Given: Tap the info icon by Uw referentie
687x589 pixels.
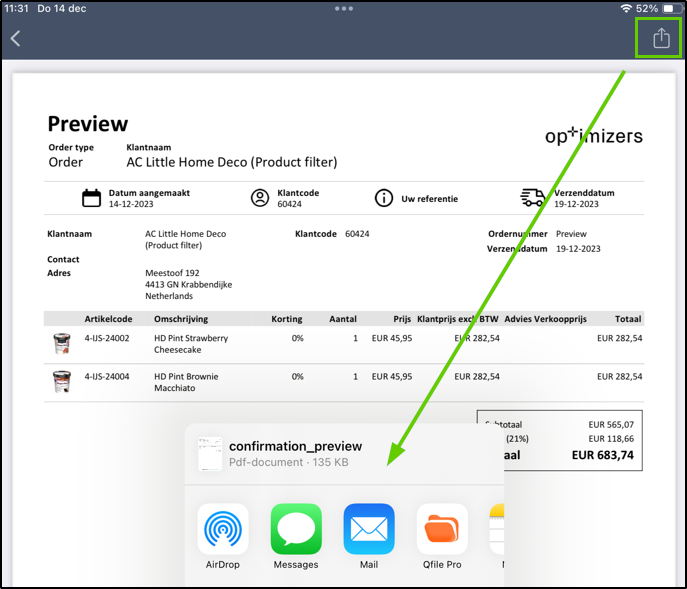Looking at the screenshot, I should (x=384, y=198).
